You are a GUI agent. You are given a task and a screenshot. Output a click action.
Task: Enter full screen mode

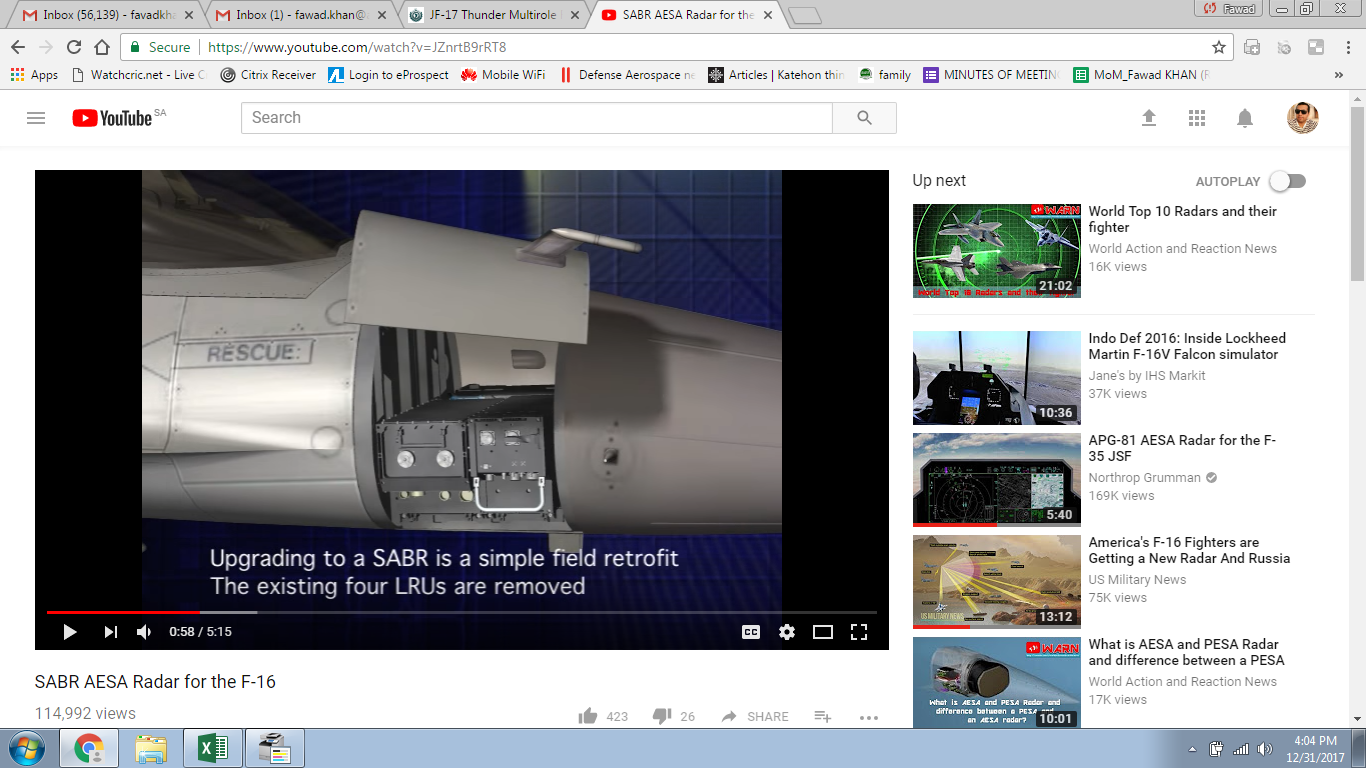tap(859, 632)
